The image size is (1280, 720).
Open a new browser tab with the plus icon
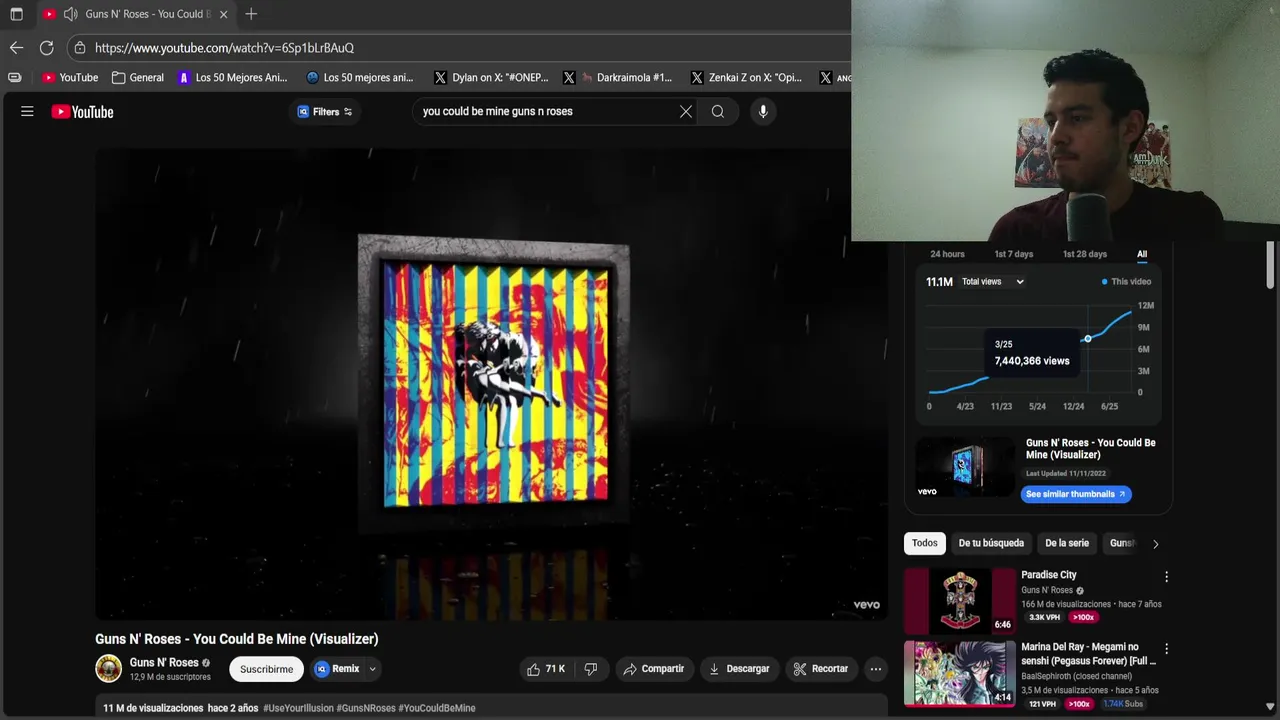click(251, 14)
